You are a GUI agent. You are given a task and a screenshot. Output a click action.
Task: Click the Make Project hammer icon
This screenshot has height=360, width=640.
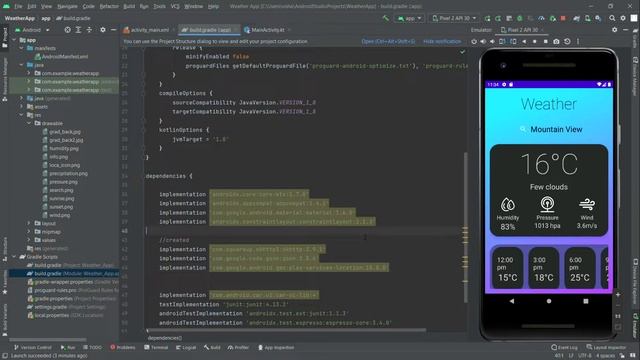point(385,18)
